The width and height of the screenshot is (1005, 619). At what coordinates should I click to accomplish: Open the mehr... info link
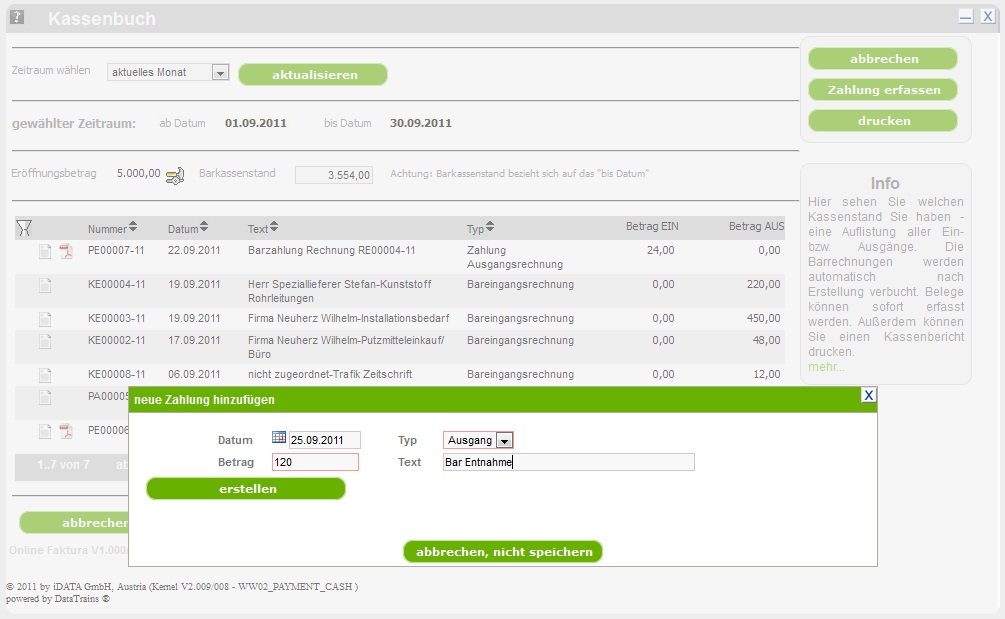pyautogui.click(x=826, y=367)
